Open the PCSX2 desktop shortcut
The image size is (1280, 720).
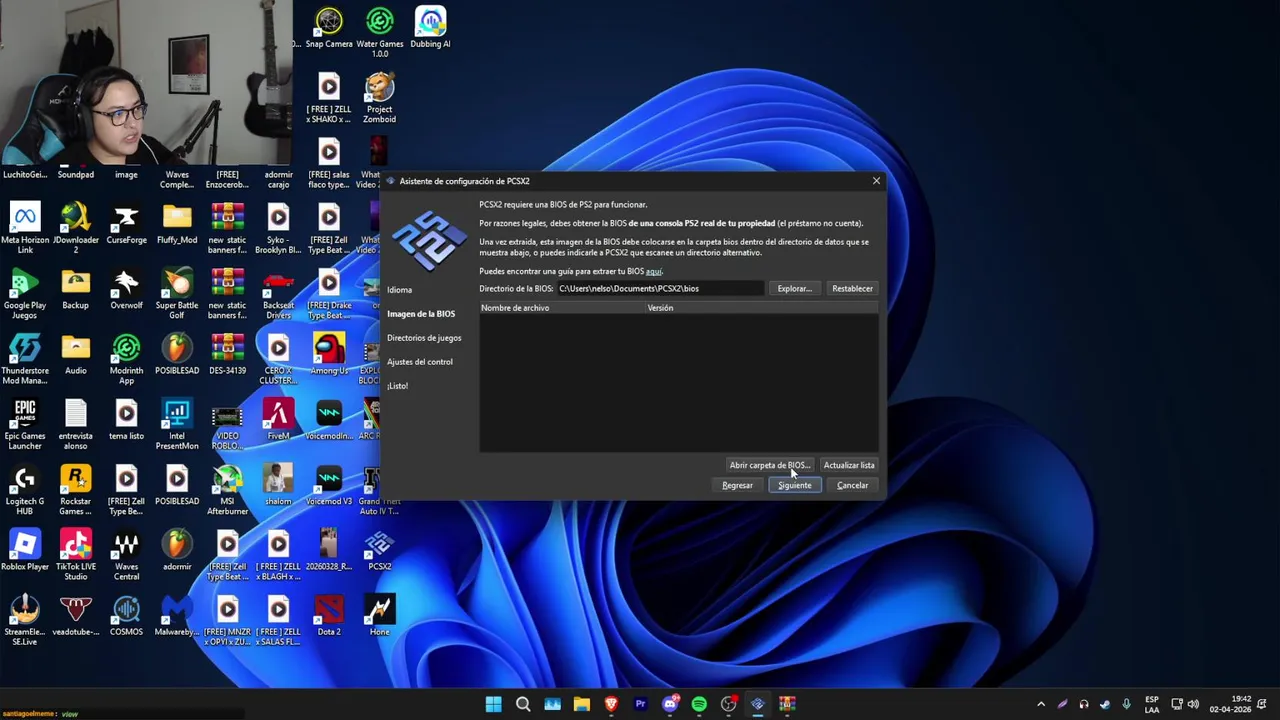click(x=379, y=551)
